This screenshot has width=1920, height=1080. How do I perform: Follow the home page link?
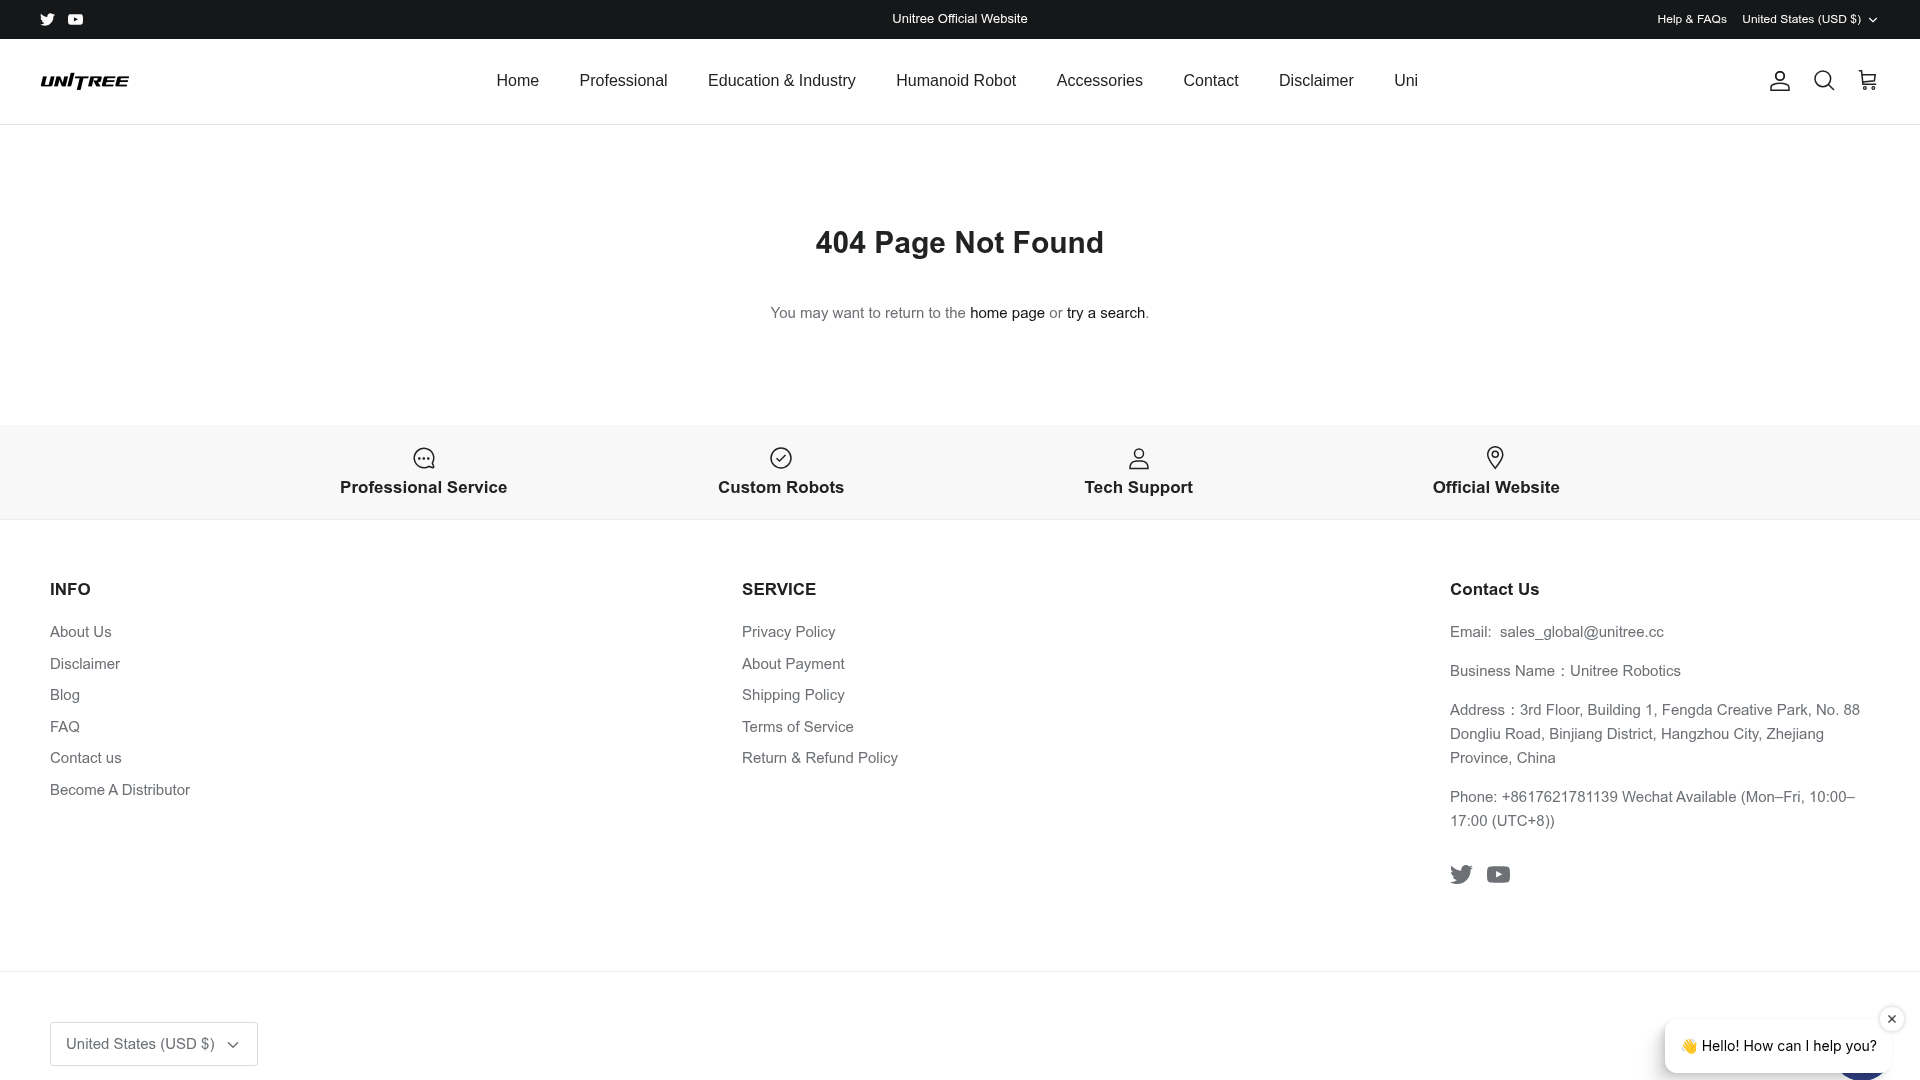(1007, 313)
